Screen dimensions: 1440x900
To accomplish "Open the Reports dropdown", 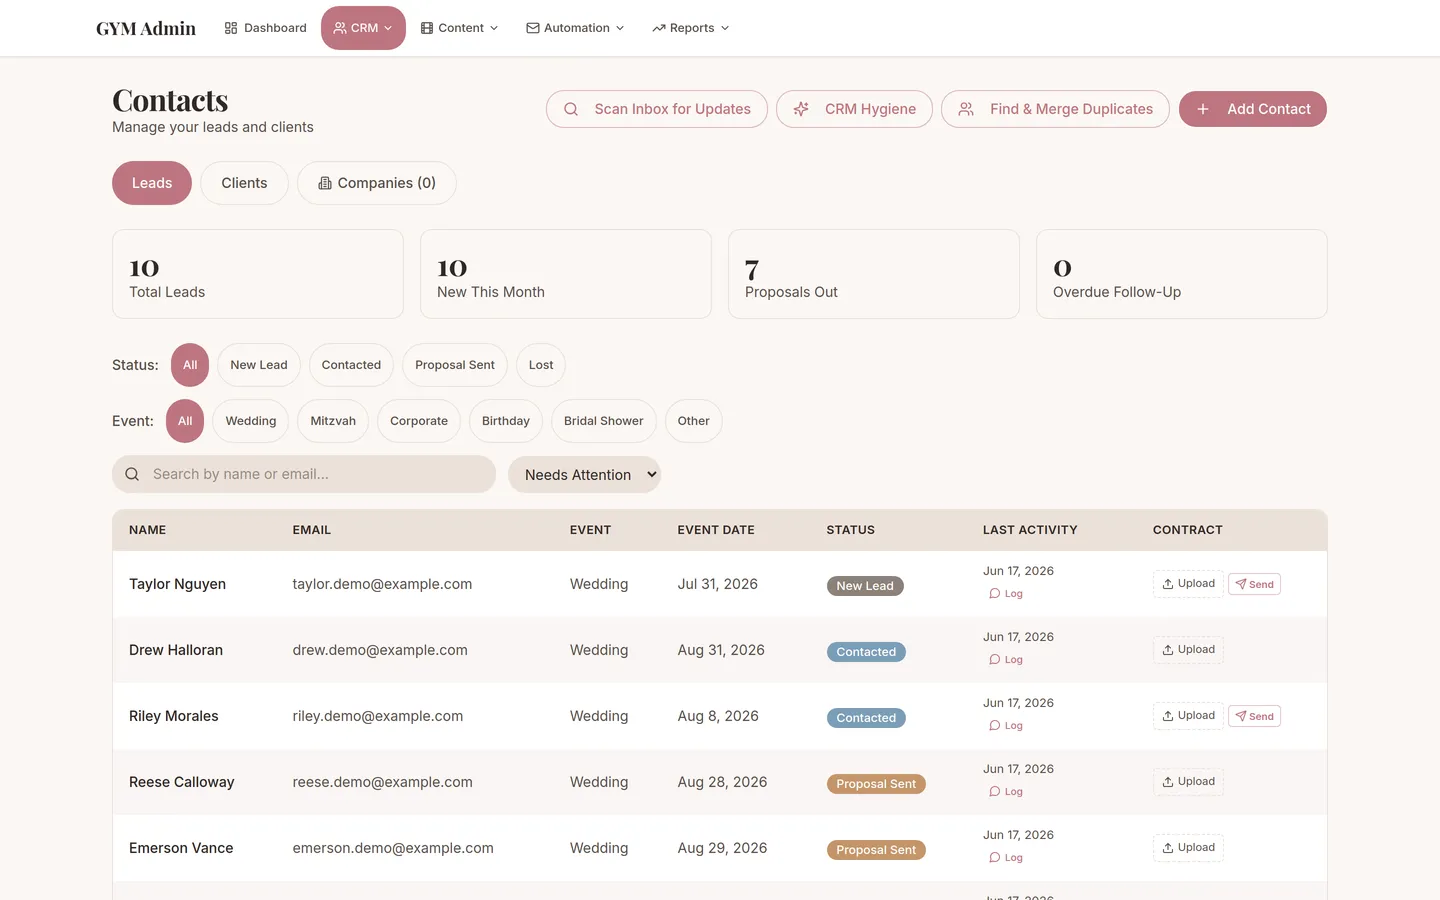I will [690, 28].
